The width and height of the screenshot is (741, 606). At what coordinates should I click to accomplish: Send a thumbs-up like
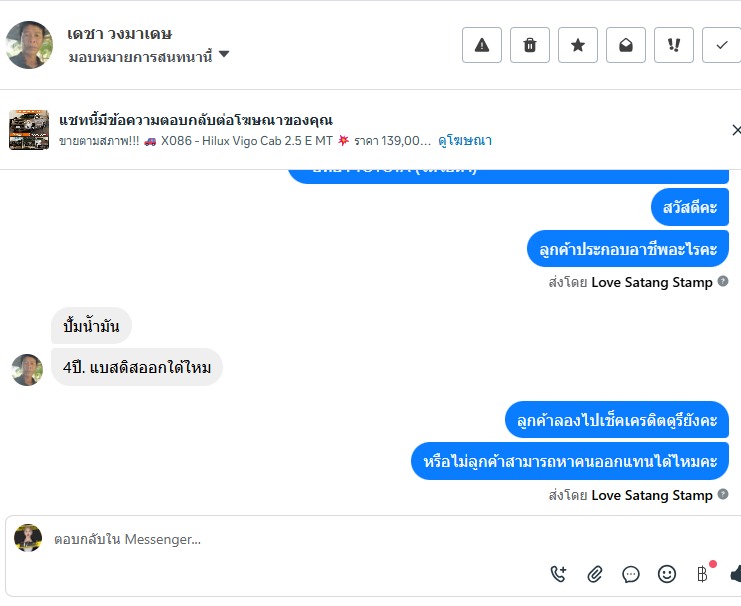735,574
